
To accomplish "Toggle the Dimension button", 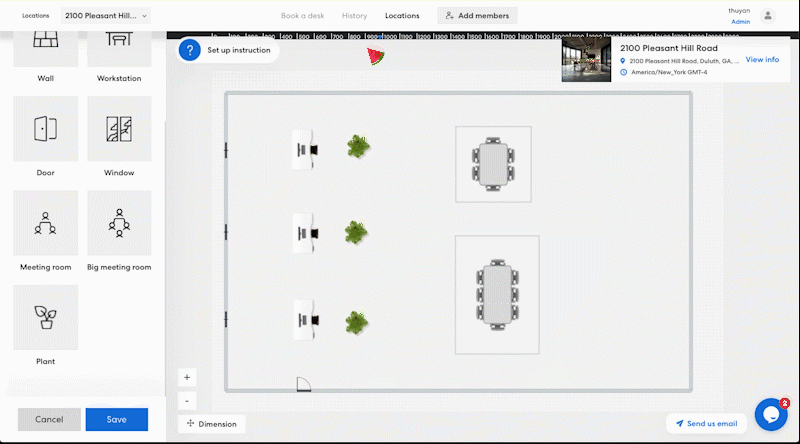I will (x=211, y=424).
